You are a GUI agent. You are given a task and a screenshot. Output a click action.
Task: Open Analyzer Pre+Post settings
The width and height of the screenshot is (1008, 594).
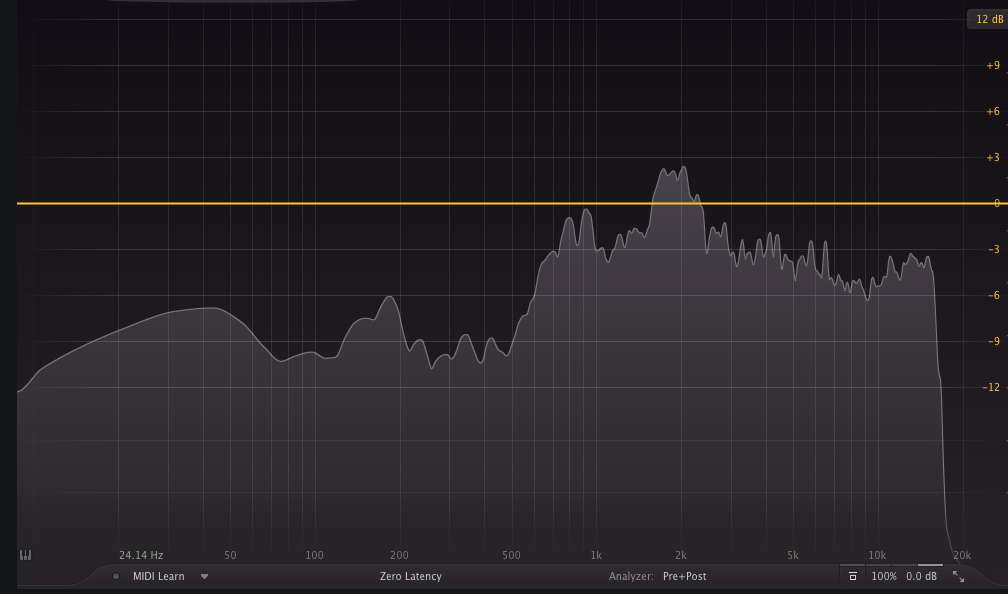(684, 576)
